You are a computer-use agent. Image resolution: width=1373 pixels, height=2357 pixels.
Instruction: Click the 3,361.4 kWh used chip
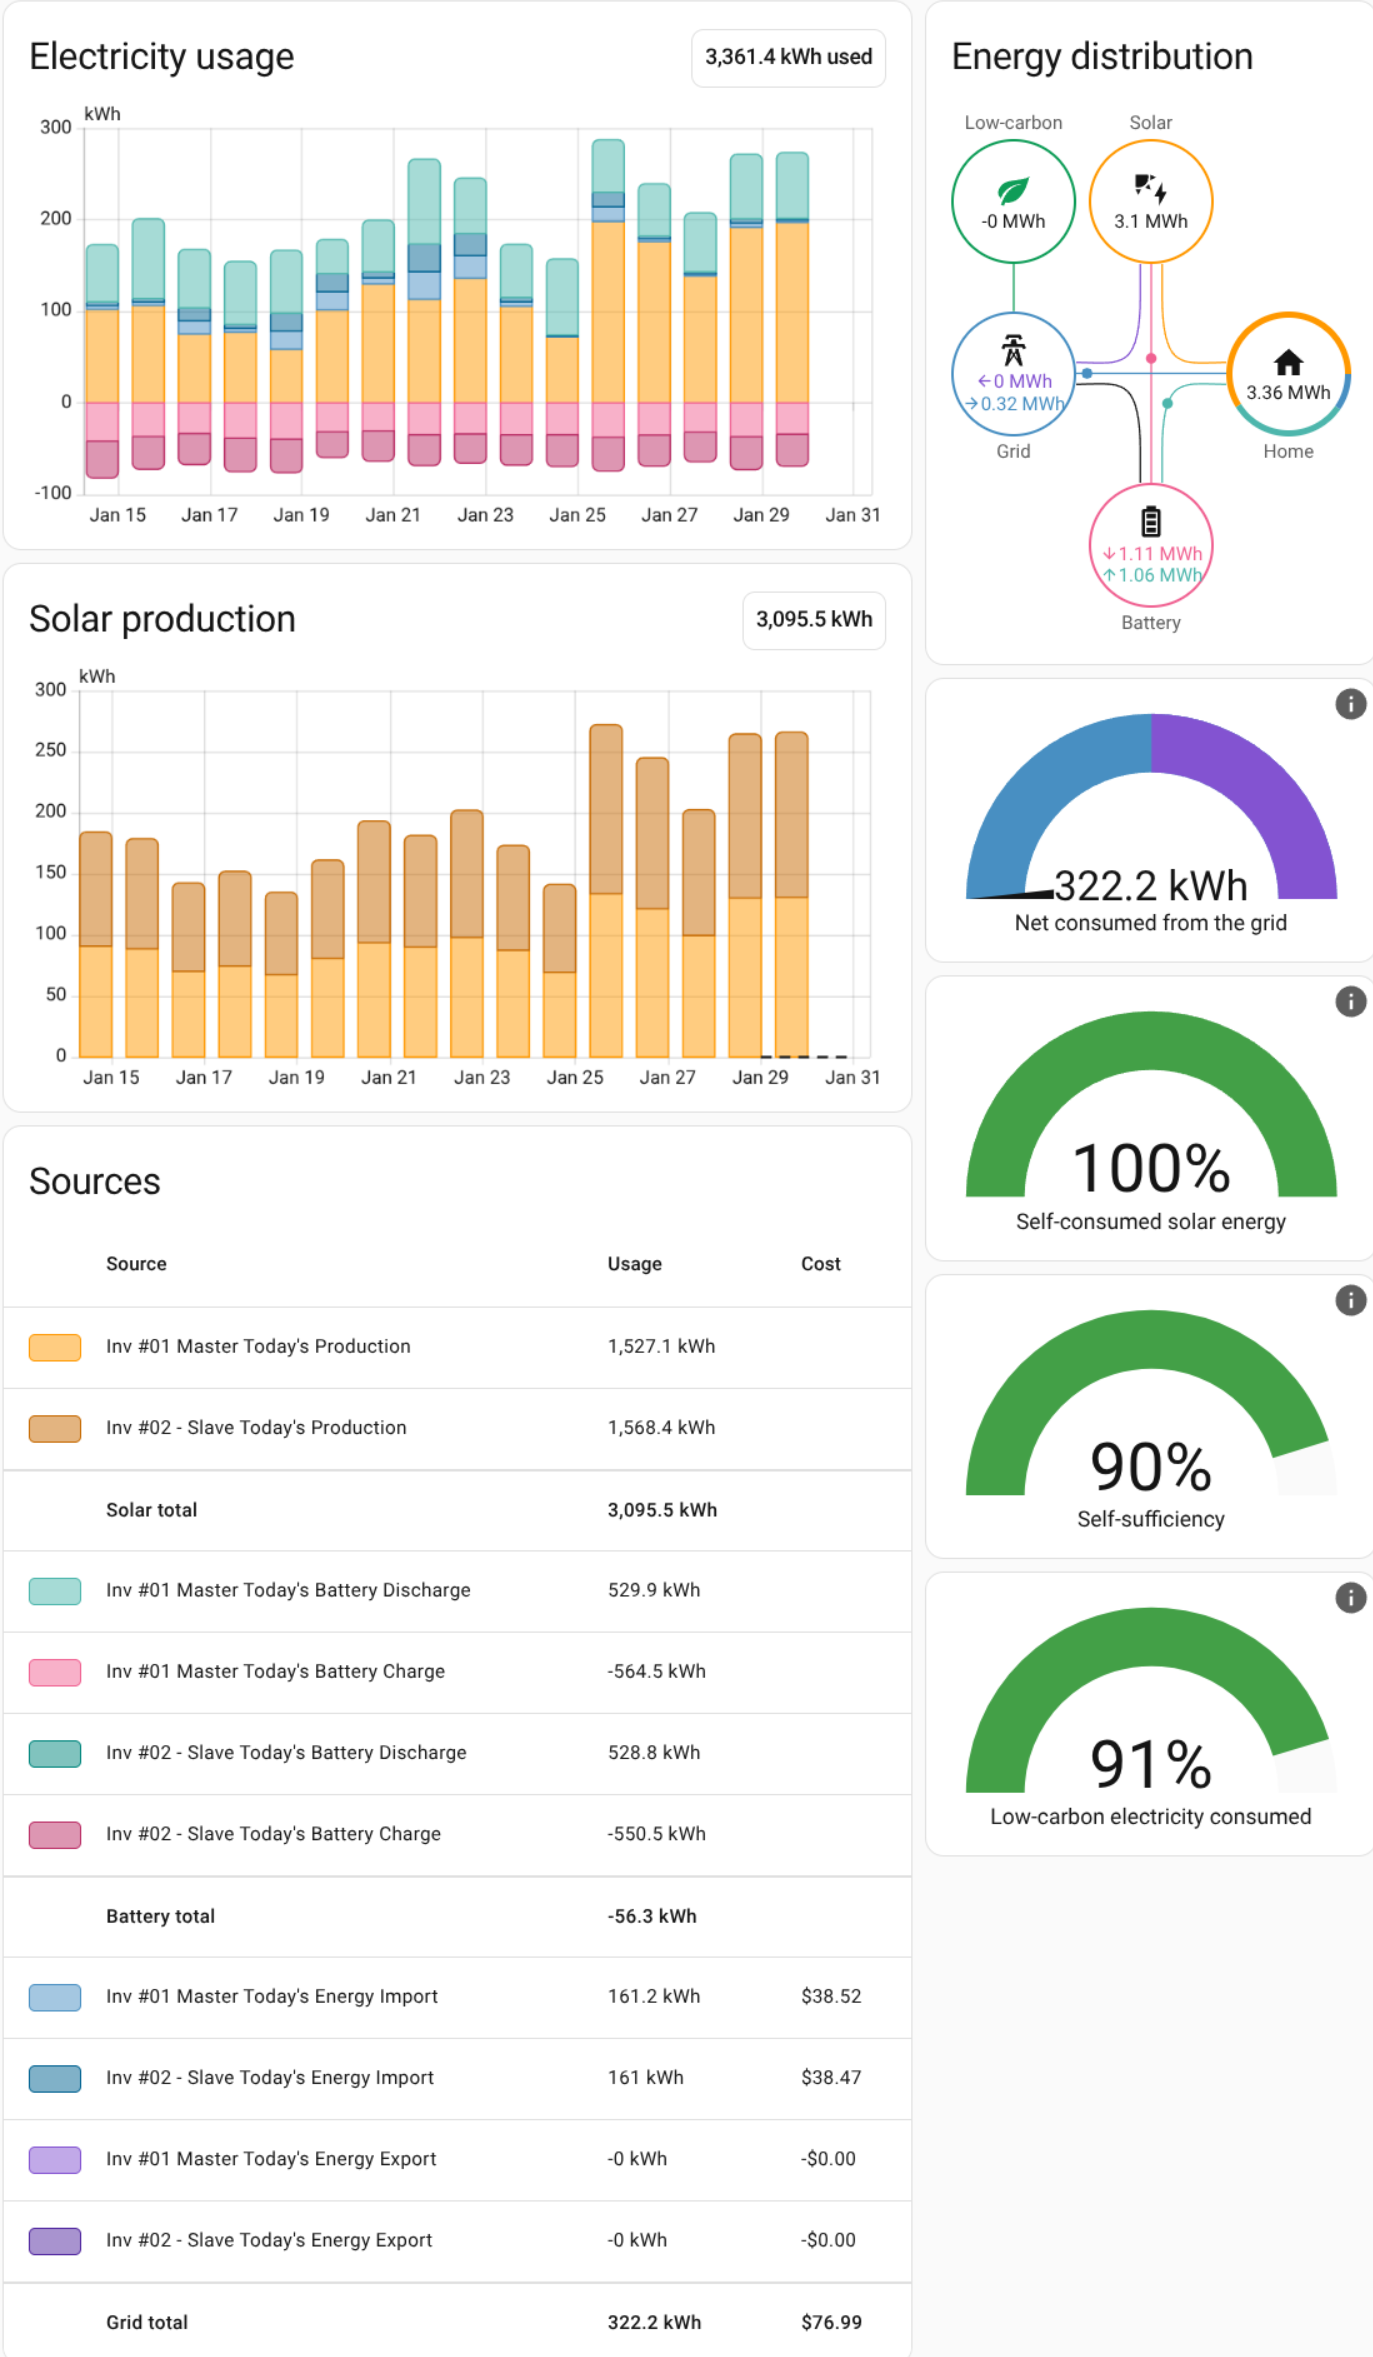click(x=788, y=57)
